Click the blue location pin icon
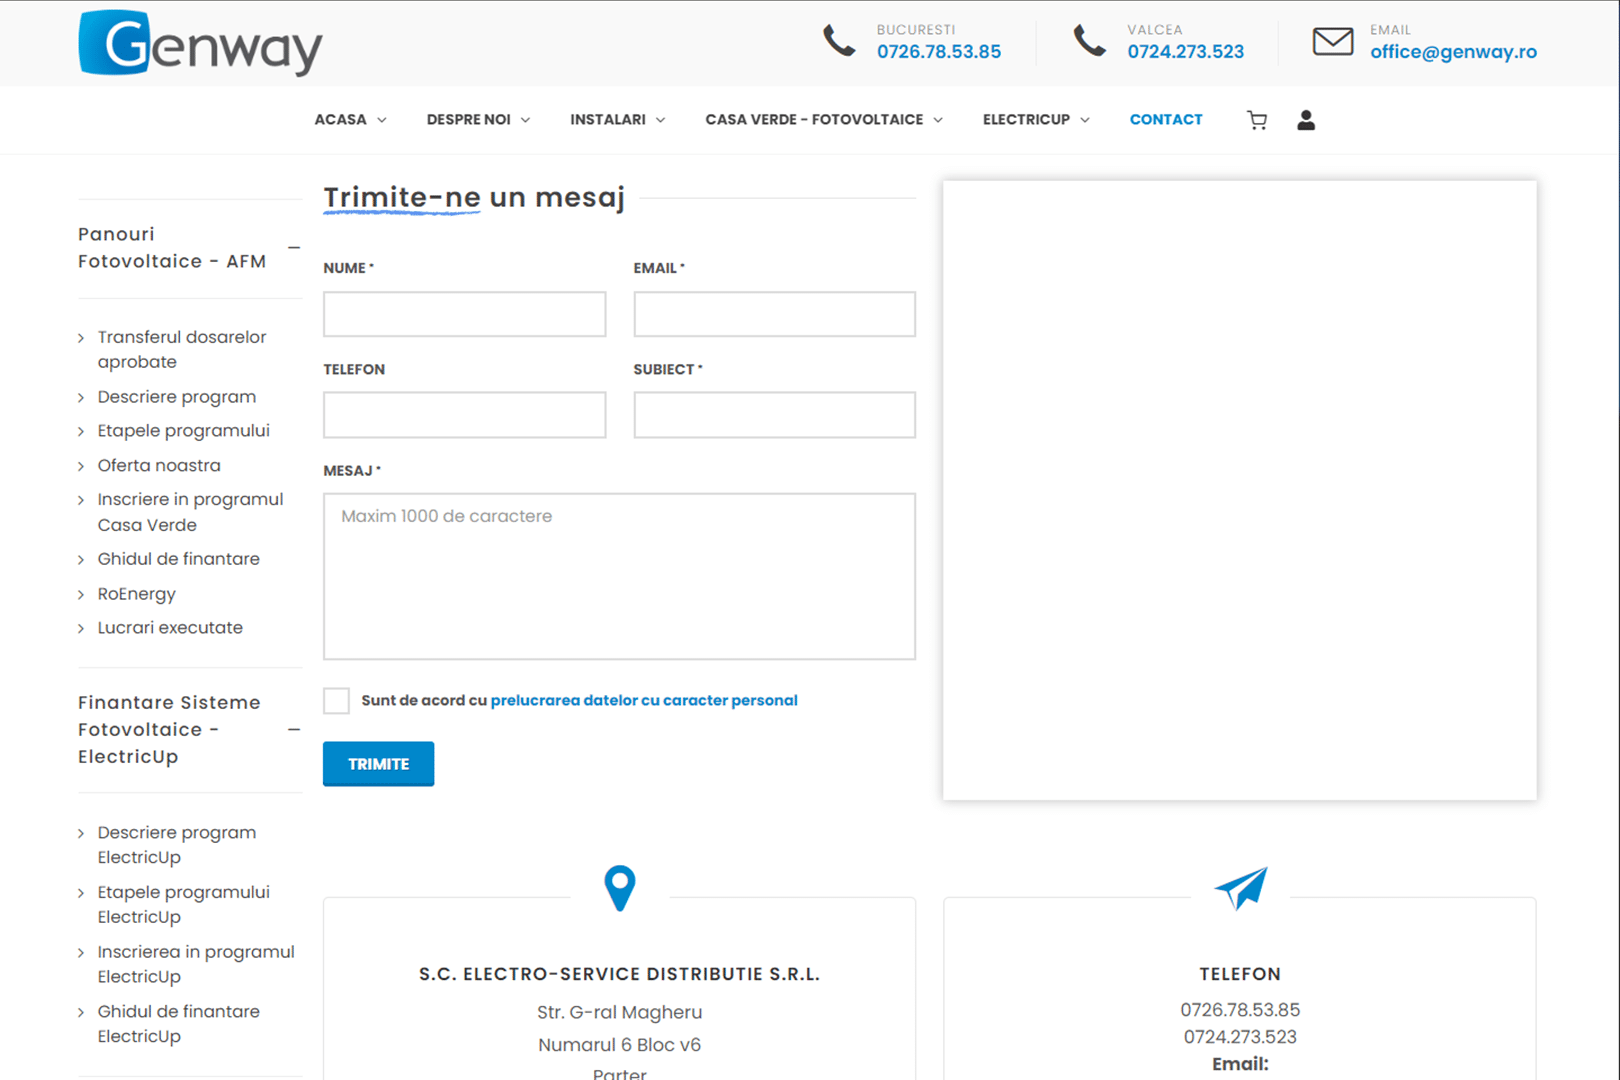 [x=619, y=888]
